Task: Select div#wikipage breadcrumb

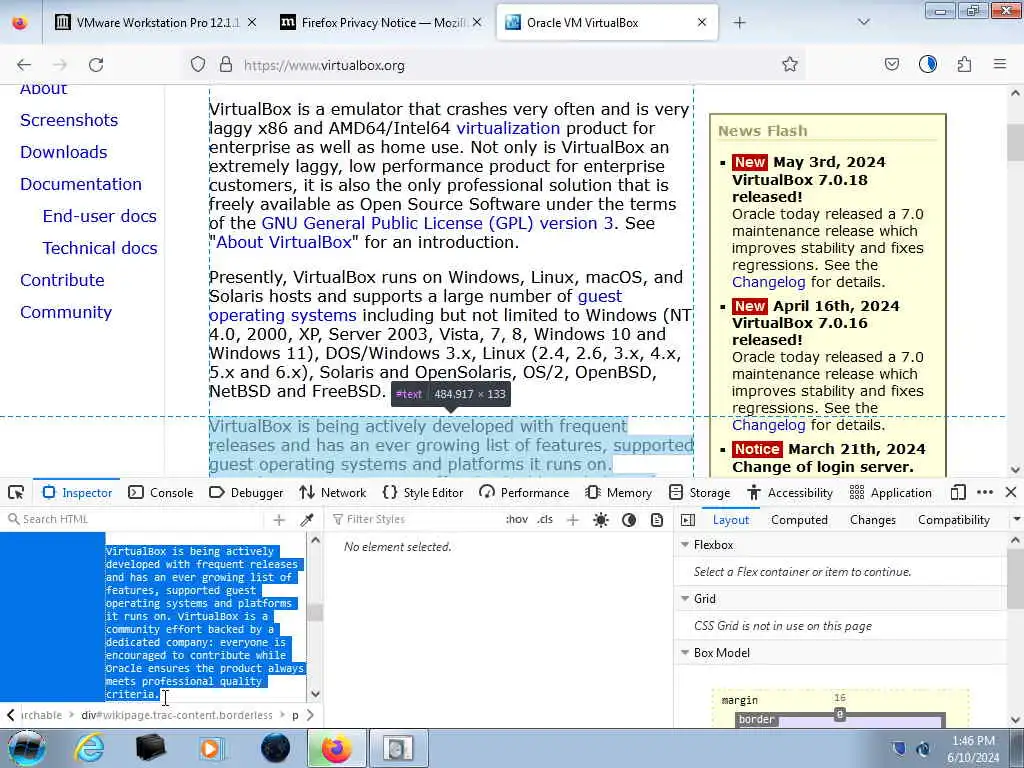Action: pyautogui.click(x=176, y=715)
